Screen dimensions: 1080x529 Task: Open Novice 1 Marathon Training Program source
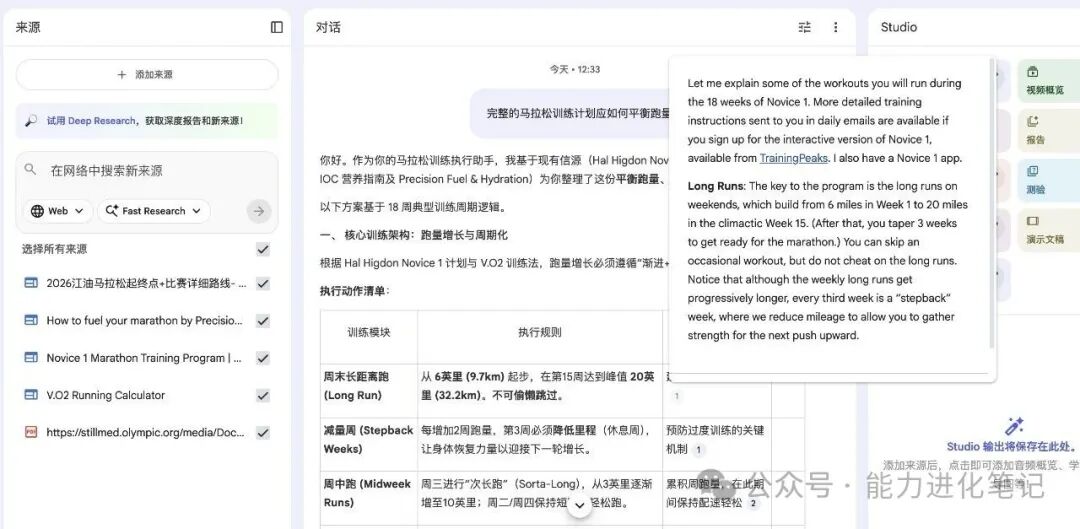[x=144, y=357]
